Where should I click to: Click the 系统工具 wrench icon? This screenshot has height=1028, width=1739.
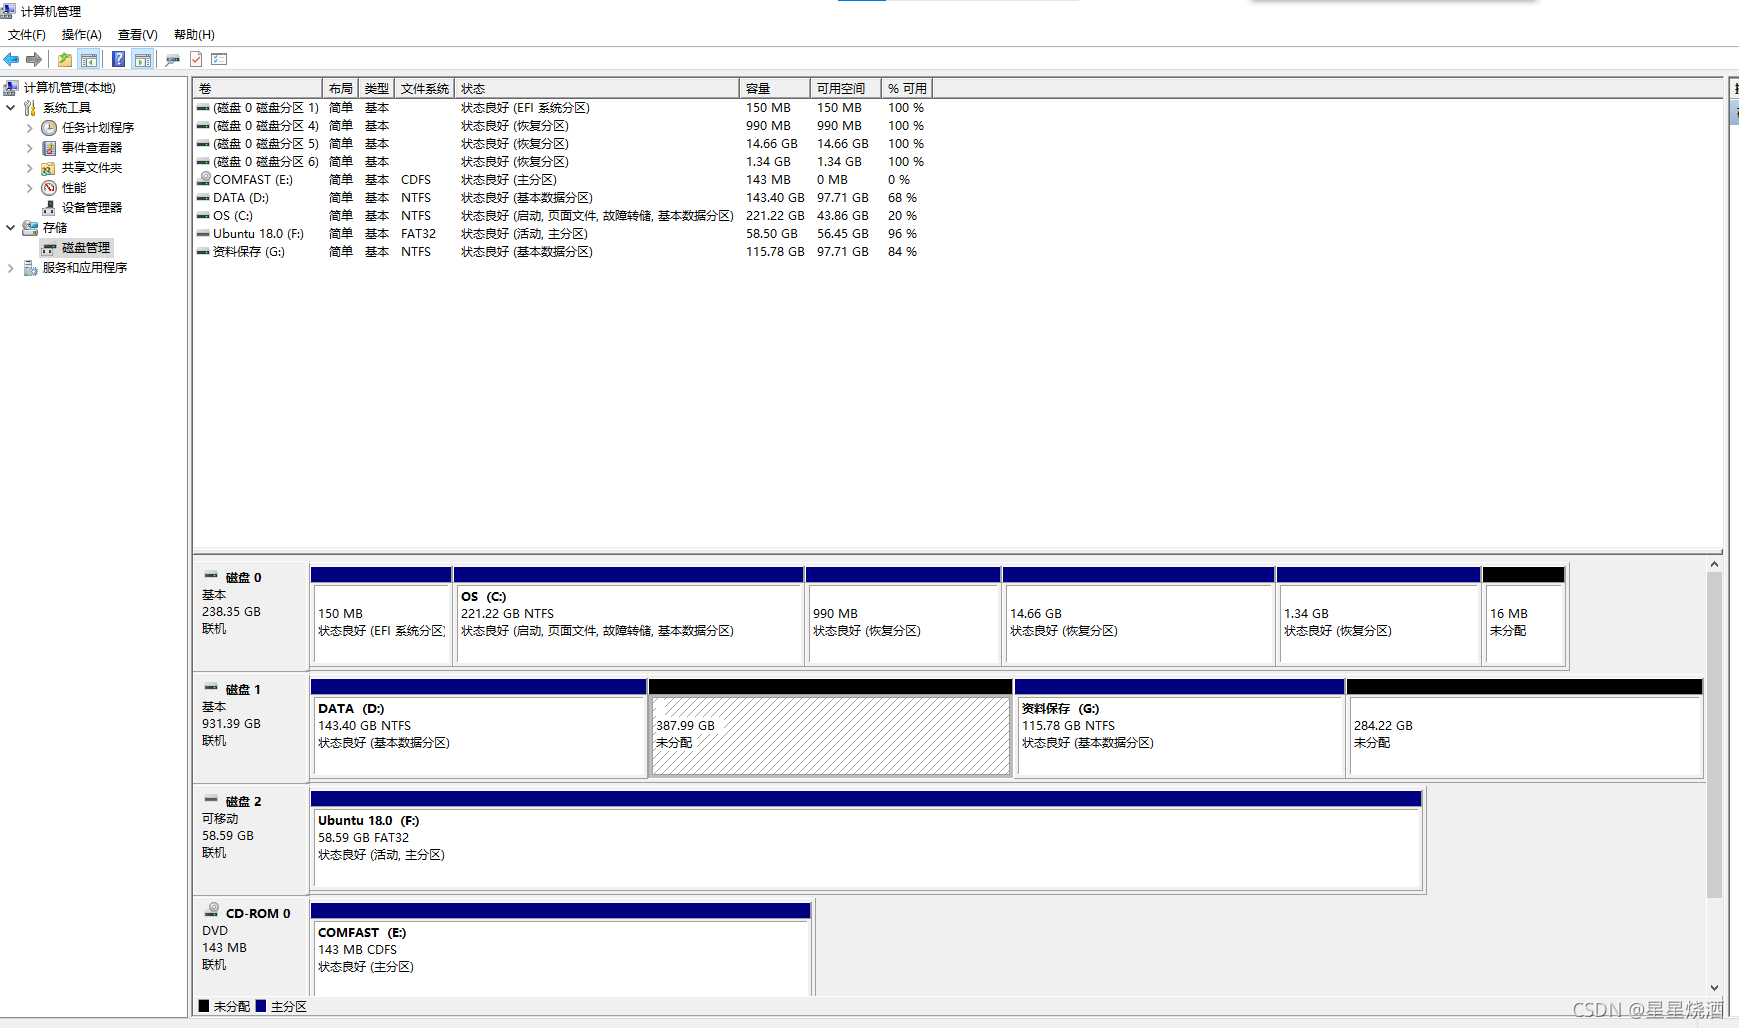[30, 108]
